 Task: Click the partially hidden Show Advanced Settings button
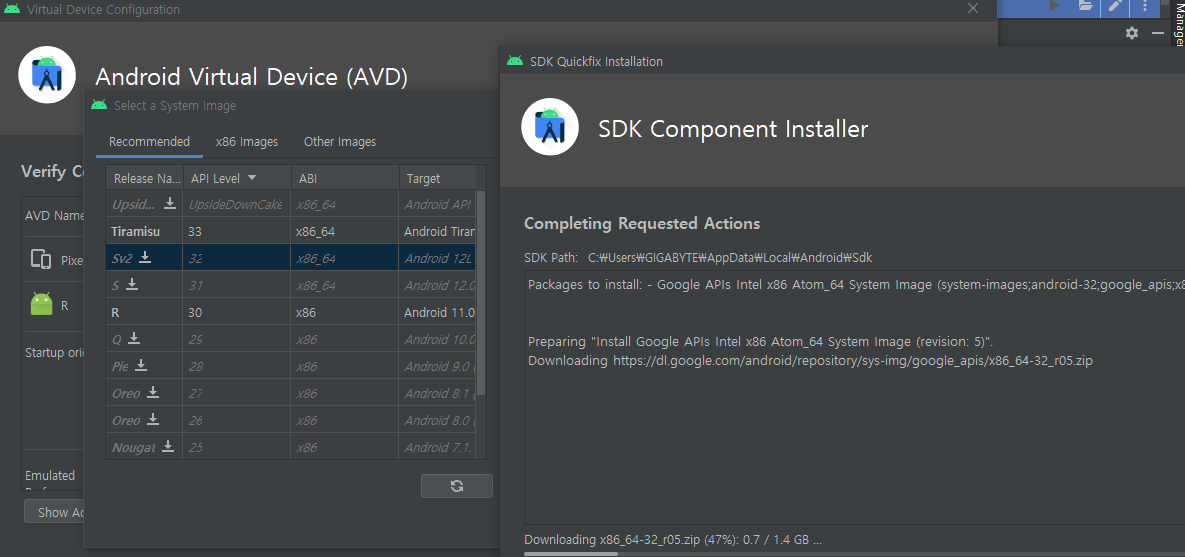(x=54, y=512)
